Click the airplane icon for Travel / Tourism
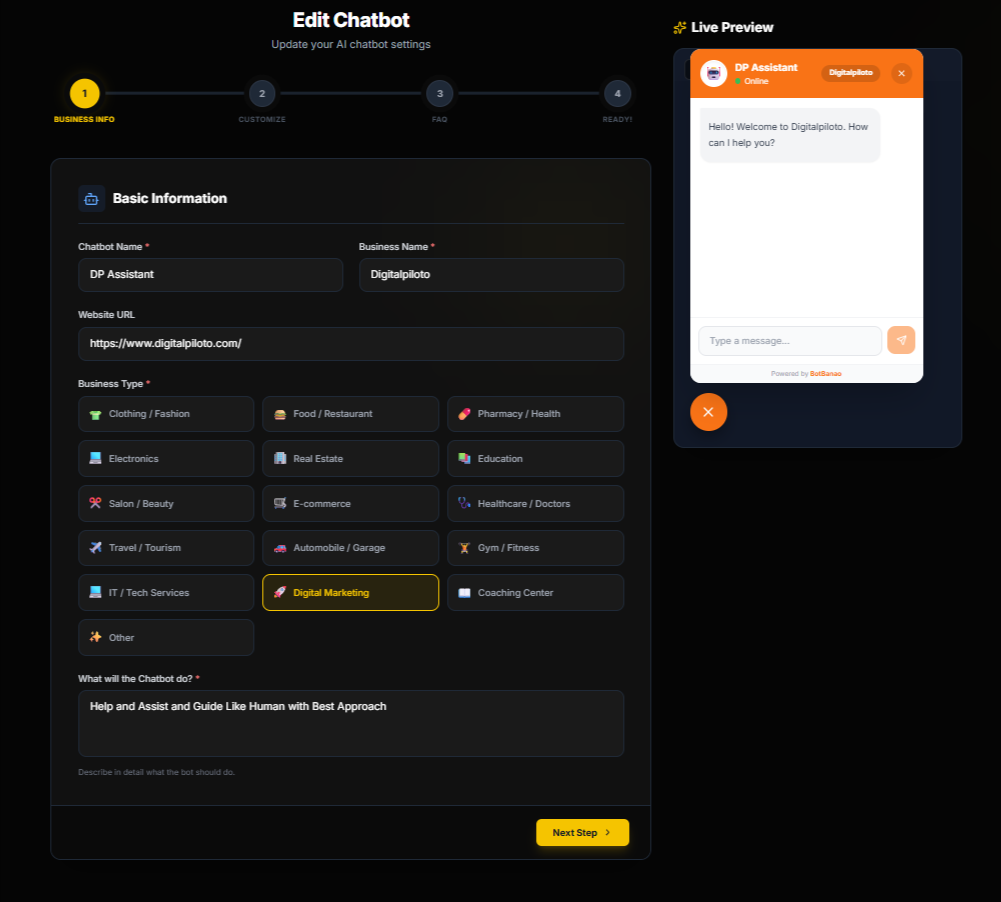1001x902 pixels. point(95,548)
